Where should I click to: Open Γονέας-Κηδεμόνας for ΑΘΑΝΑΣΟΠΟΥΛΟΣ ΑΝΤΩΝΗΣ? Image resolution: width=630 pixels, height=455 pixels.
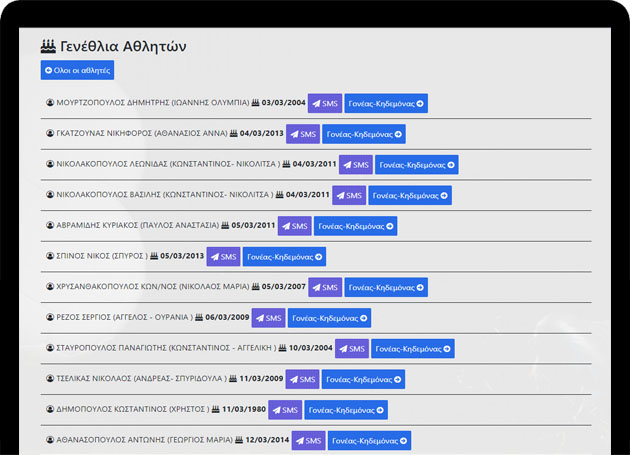pyautogui.click(x=370, y=441)
